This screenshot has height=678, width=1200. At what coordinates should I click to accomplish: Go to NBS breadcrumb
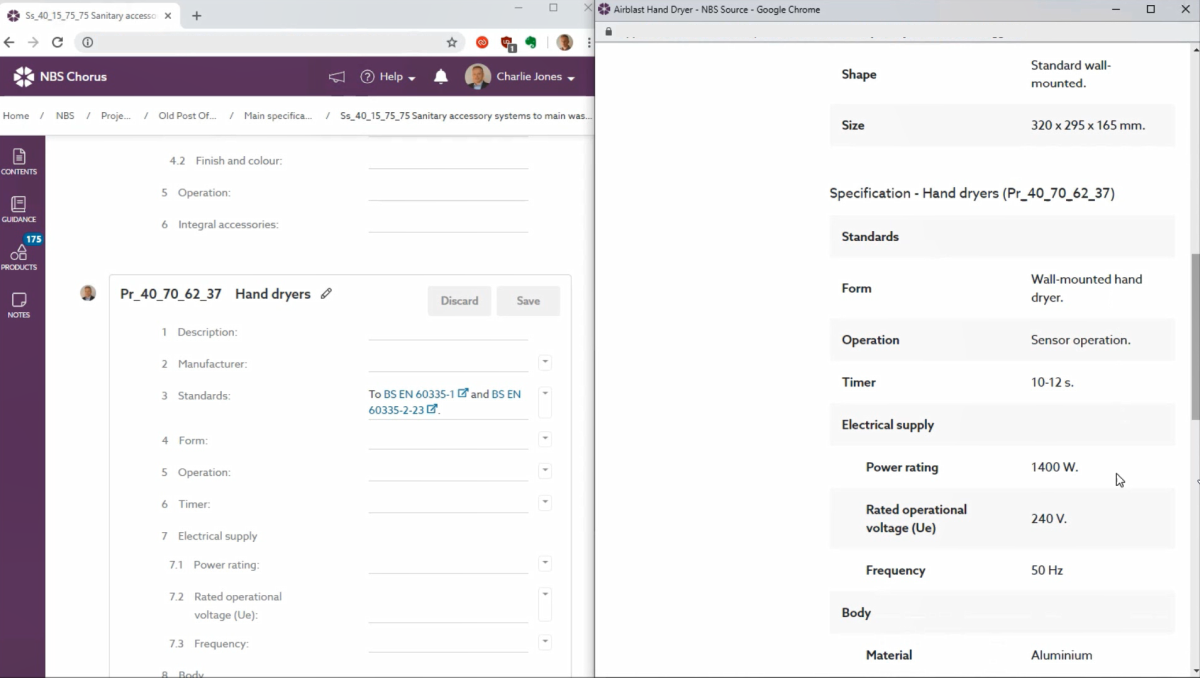click(65, 116)
